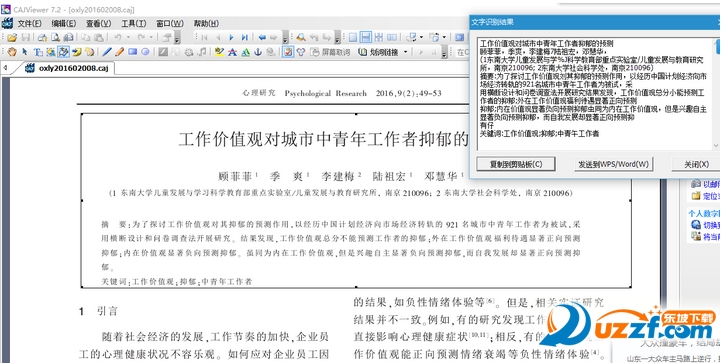Screen dimensions: 723x363
Task: Click the blue Back navigation arrow
Action: click(262, 37)
